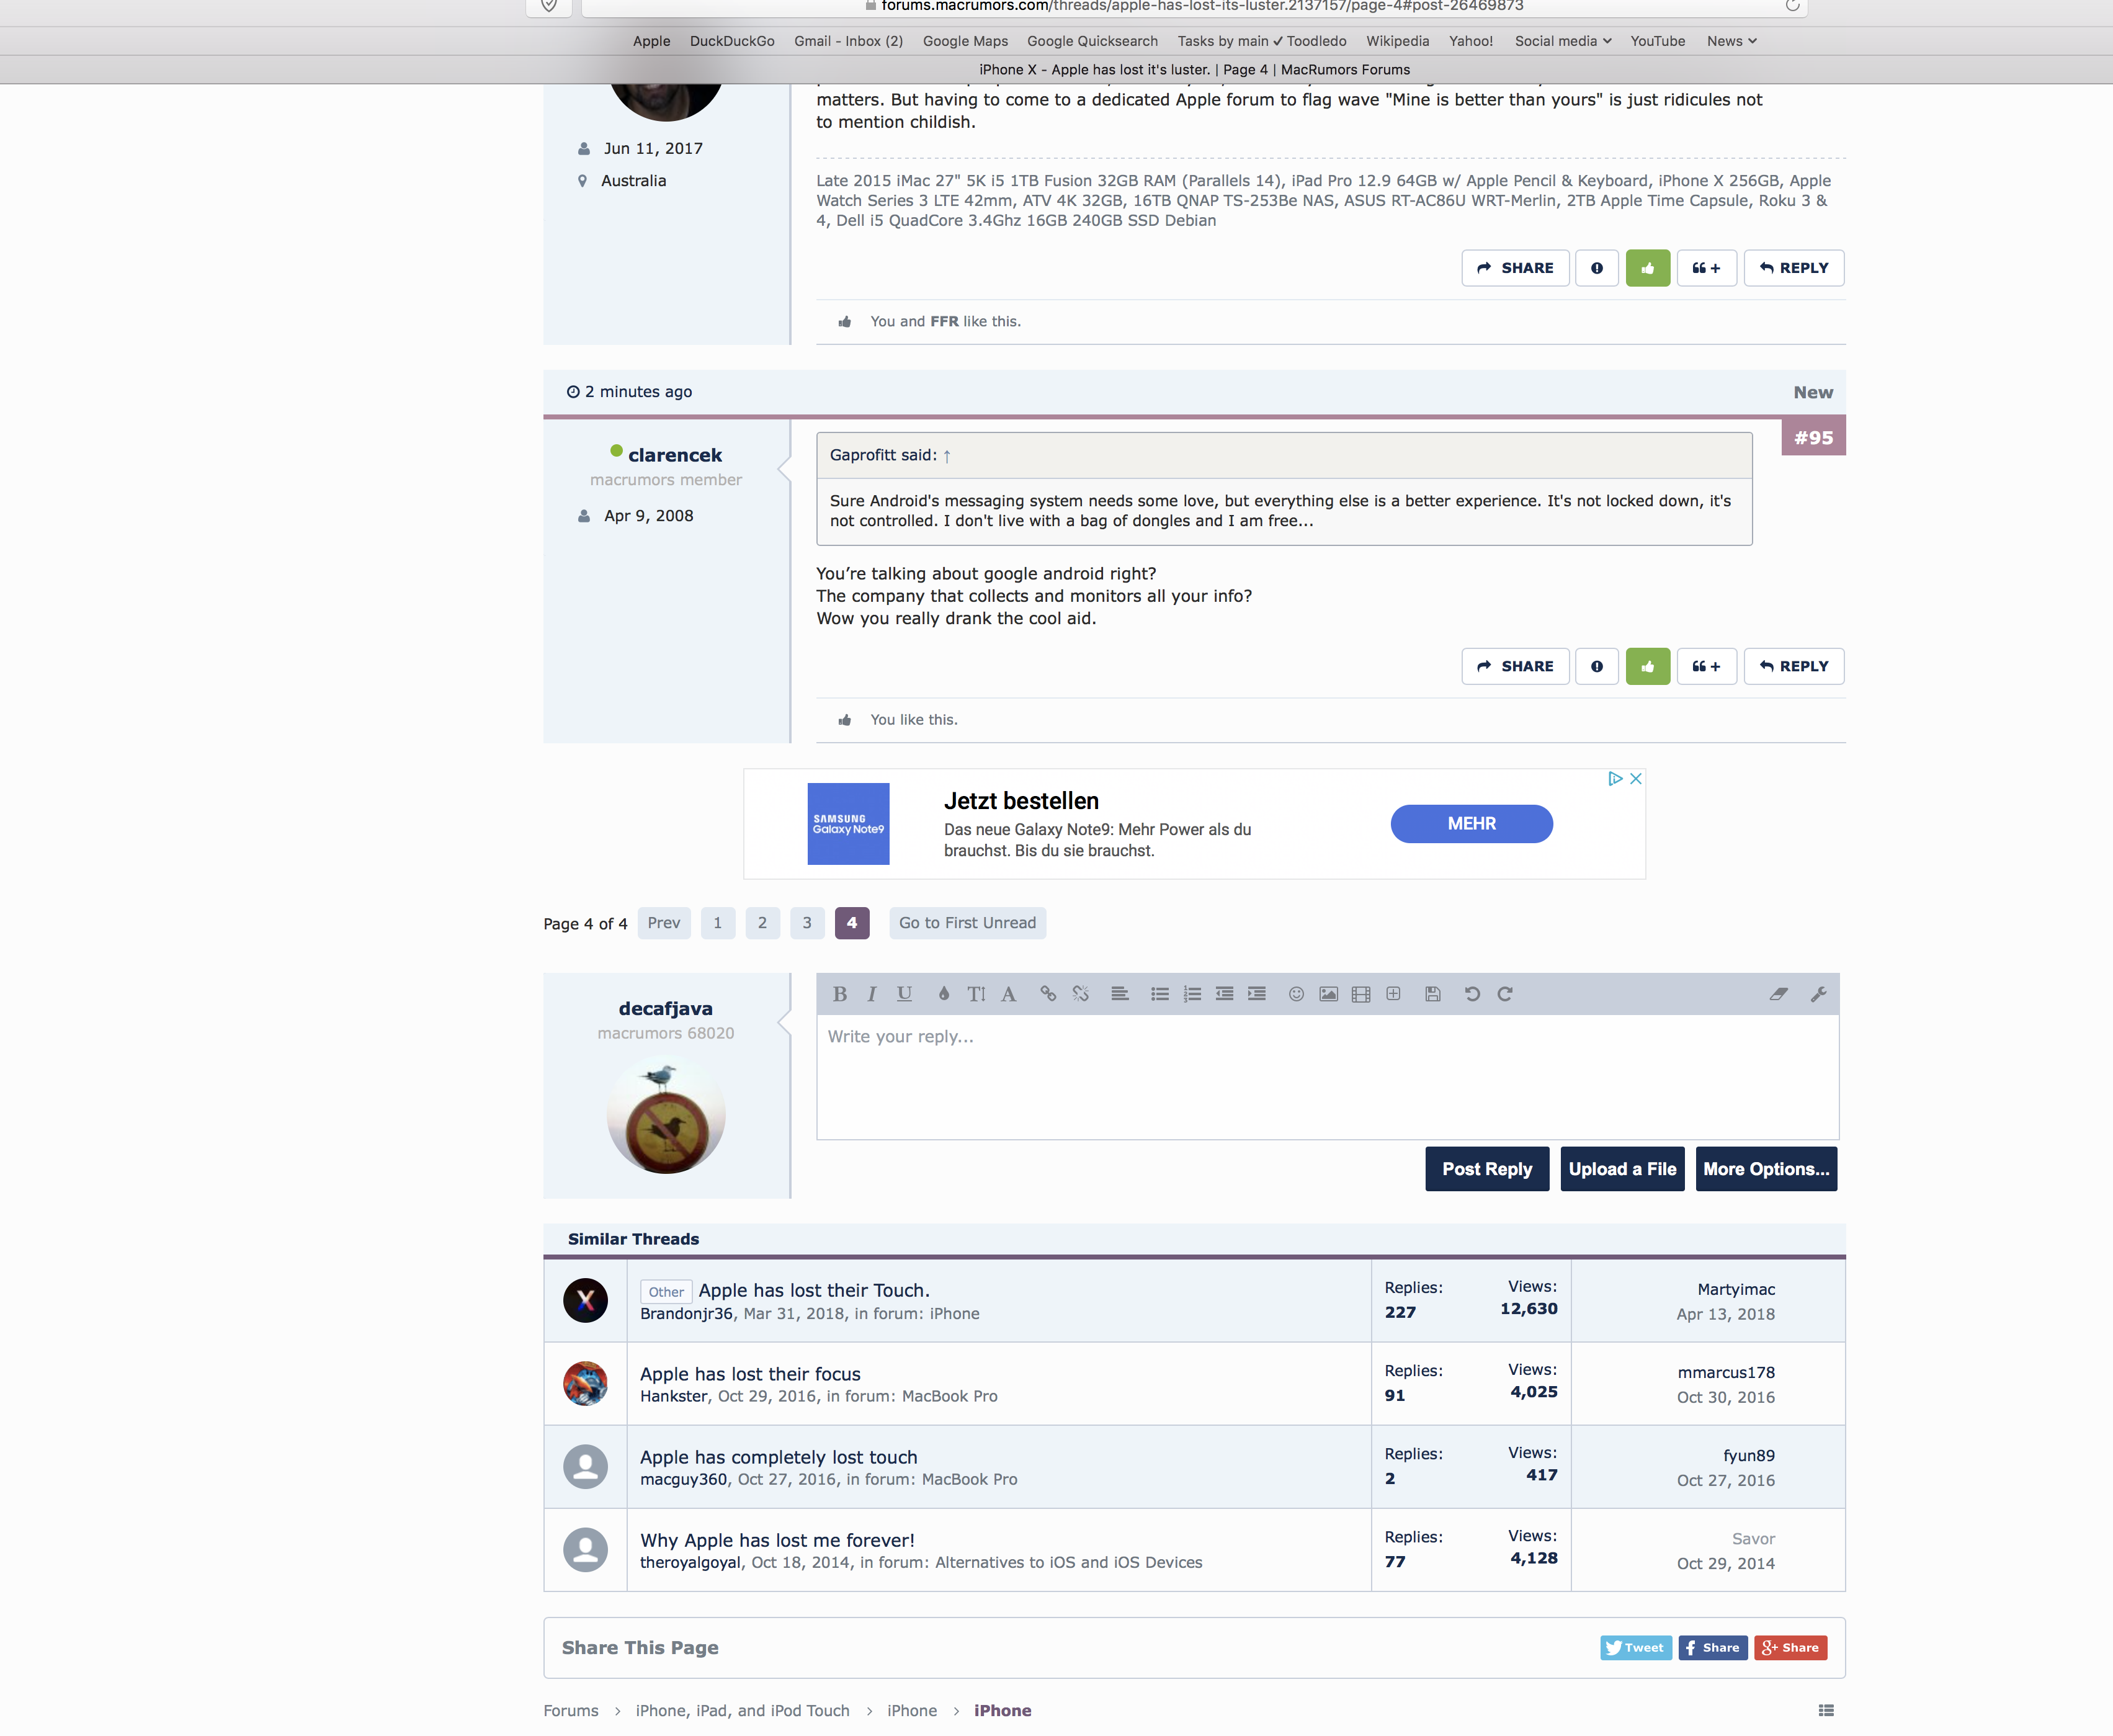Click the text color droplet icon

pyautogui.click(x=943, y=994)
